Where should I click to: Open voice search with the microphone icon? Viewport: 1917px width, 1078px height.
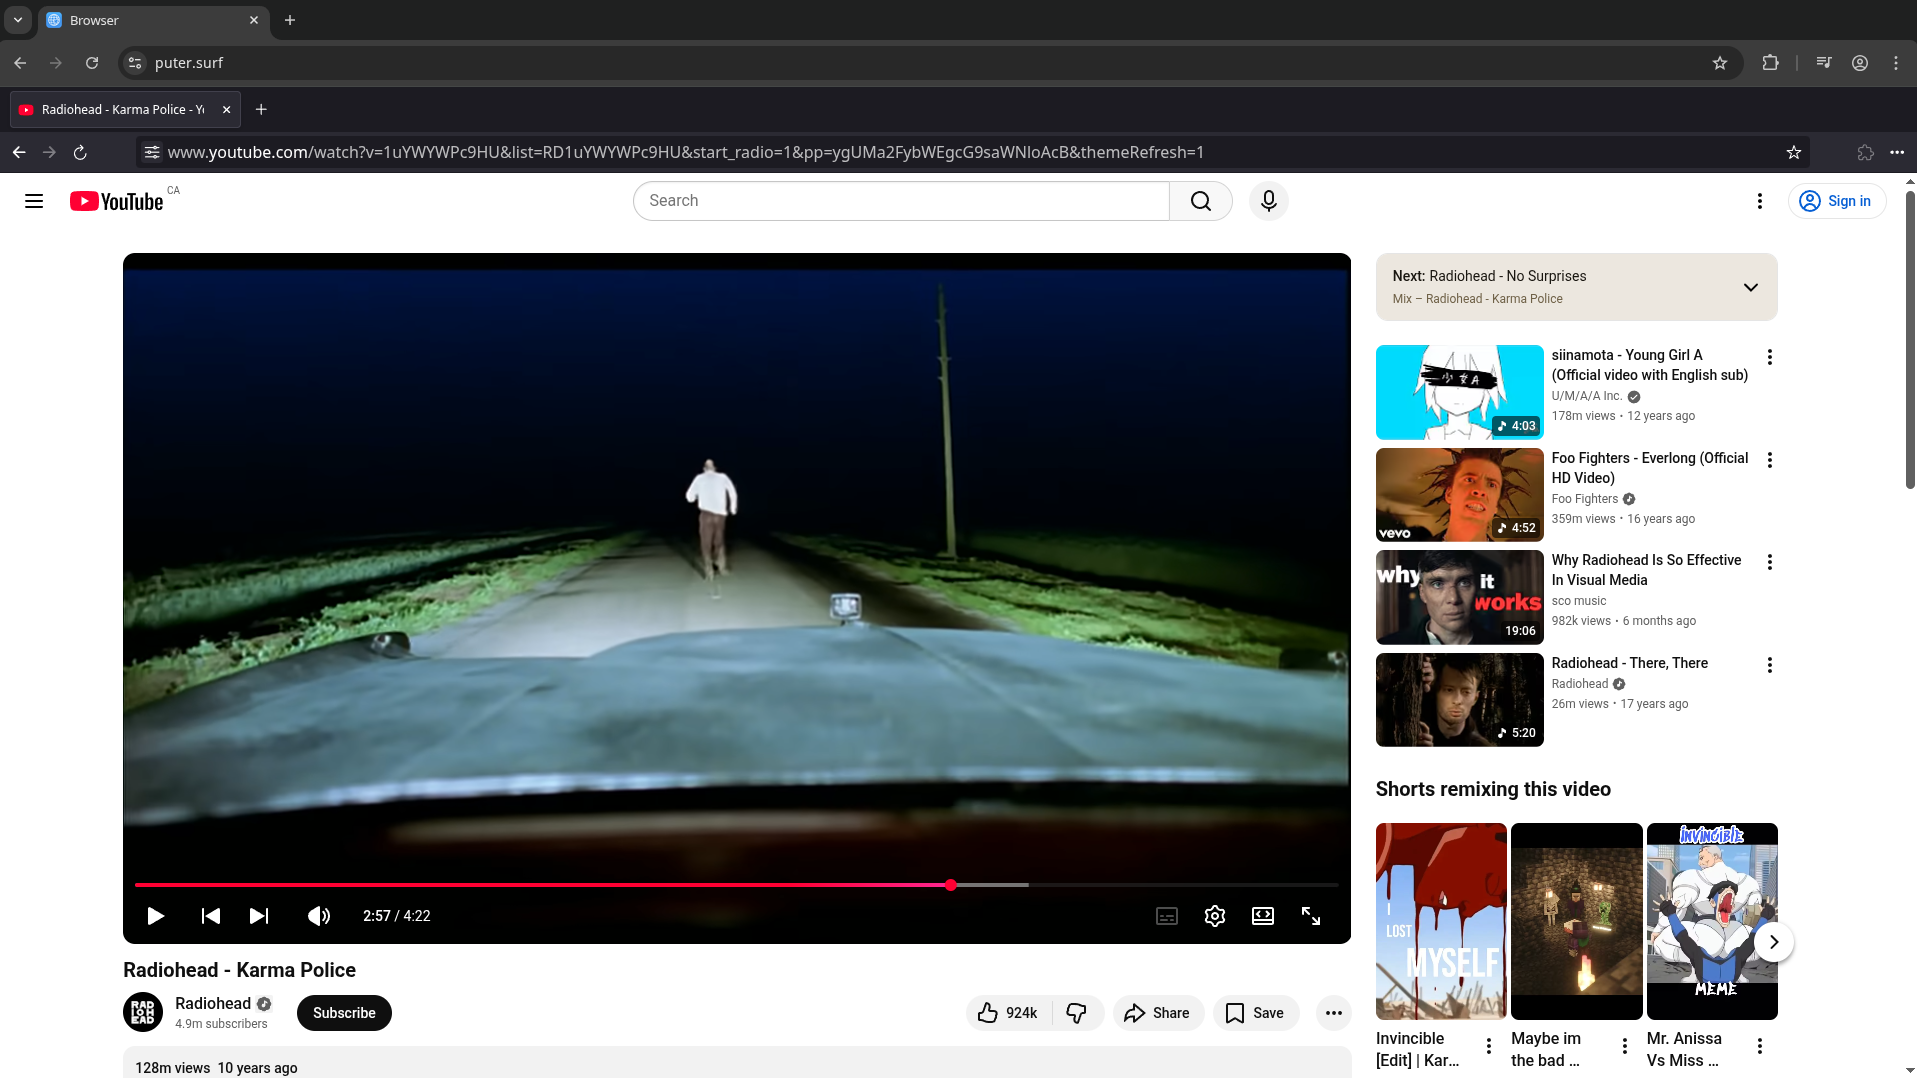(1267, 201)
